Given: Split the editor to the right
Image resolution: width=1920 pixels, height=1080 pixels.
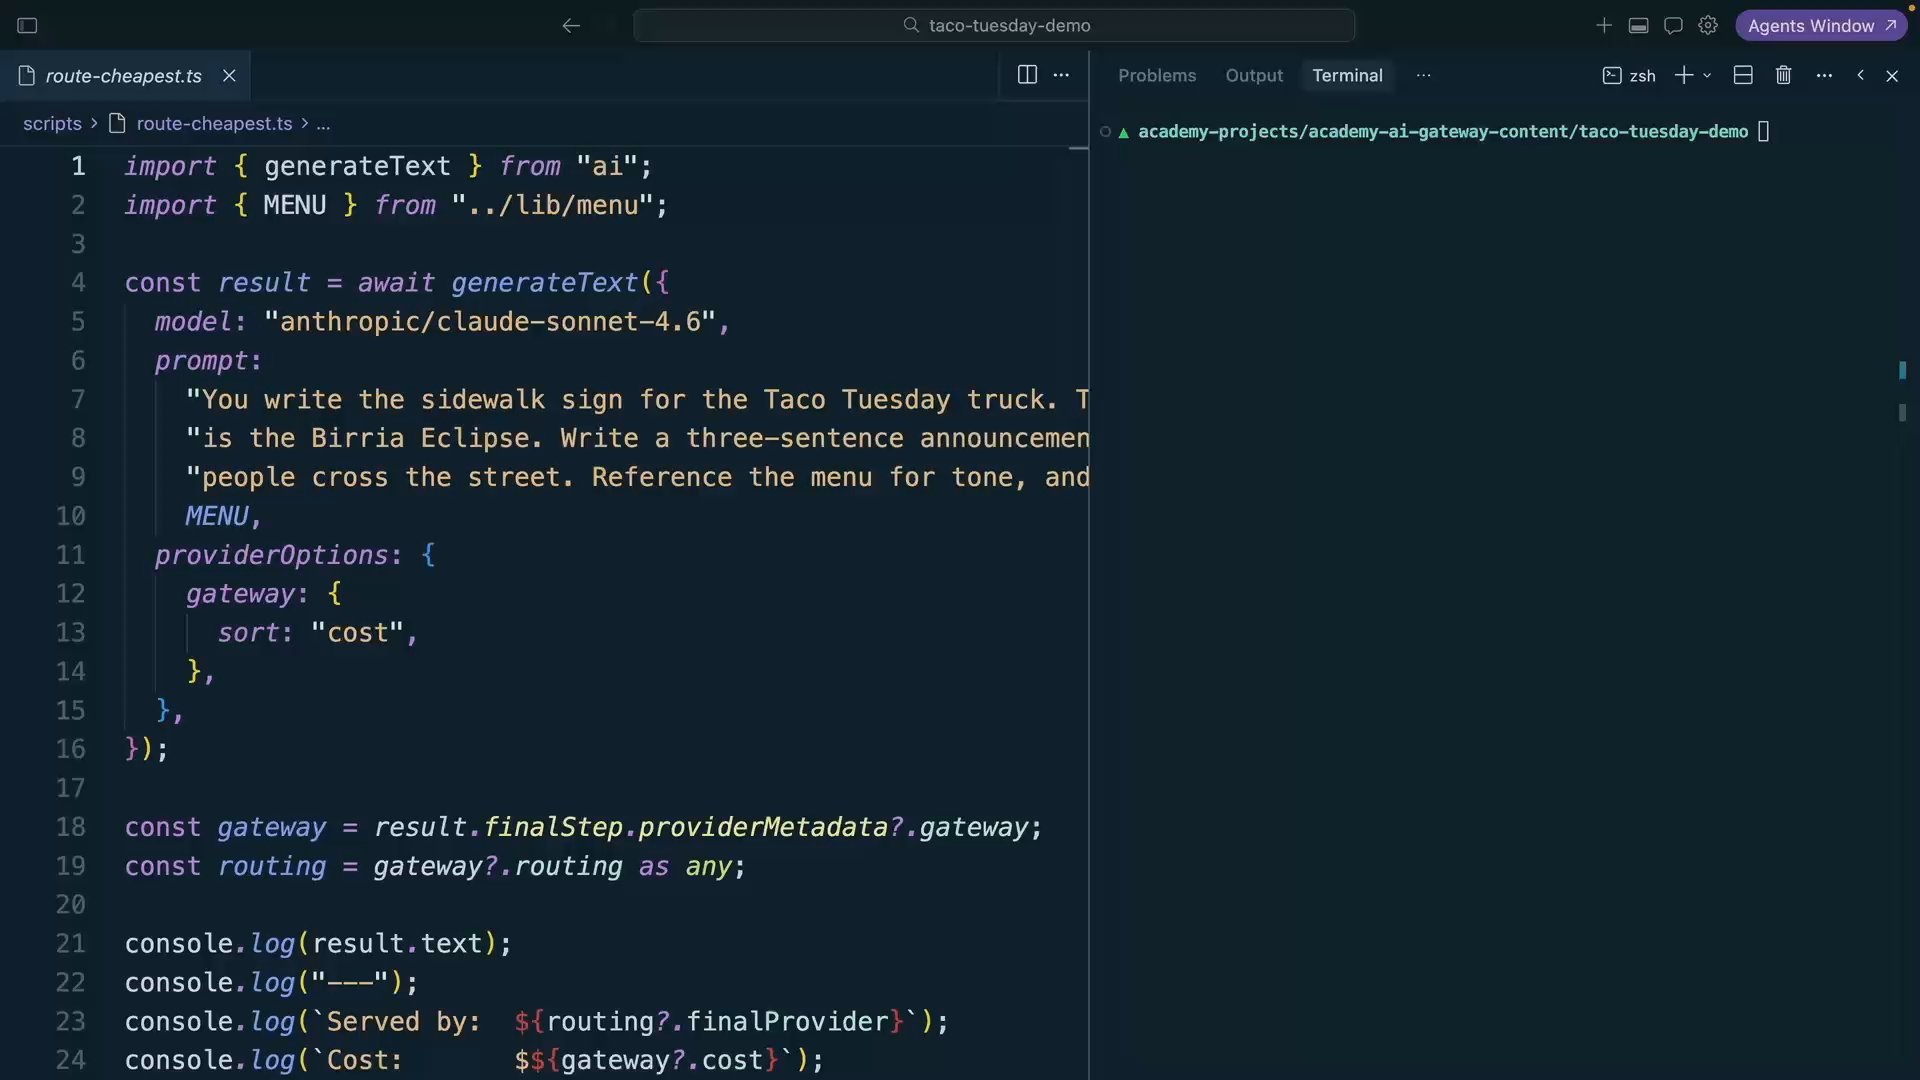Looking at the screenshot, I should coord(1027,75).
